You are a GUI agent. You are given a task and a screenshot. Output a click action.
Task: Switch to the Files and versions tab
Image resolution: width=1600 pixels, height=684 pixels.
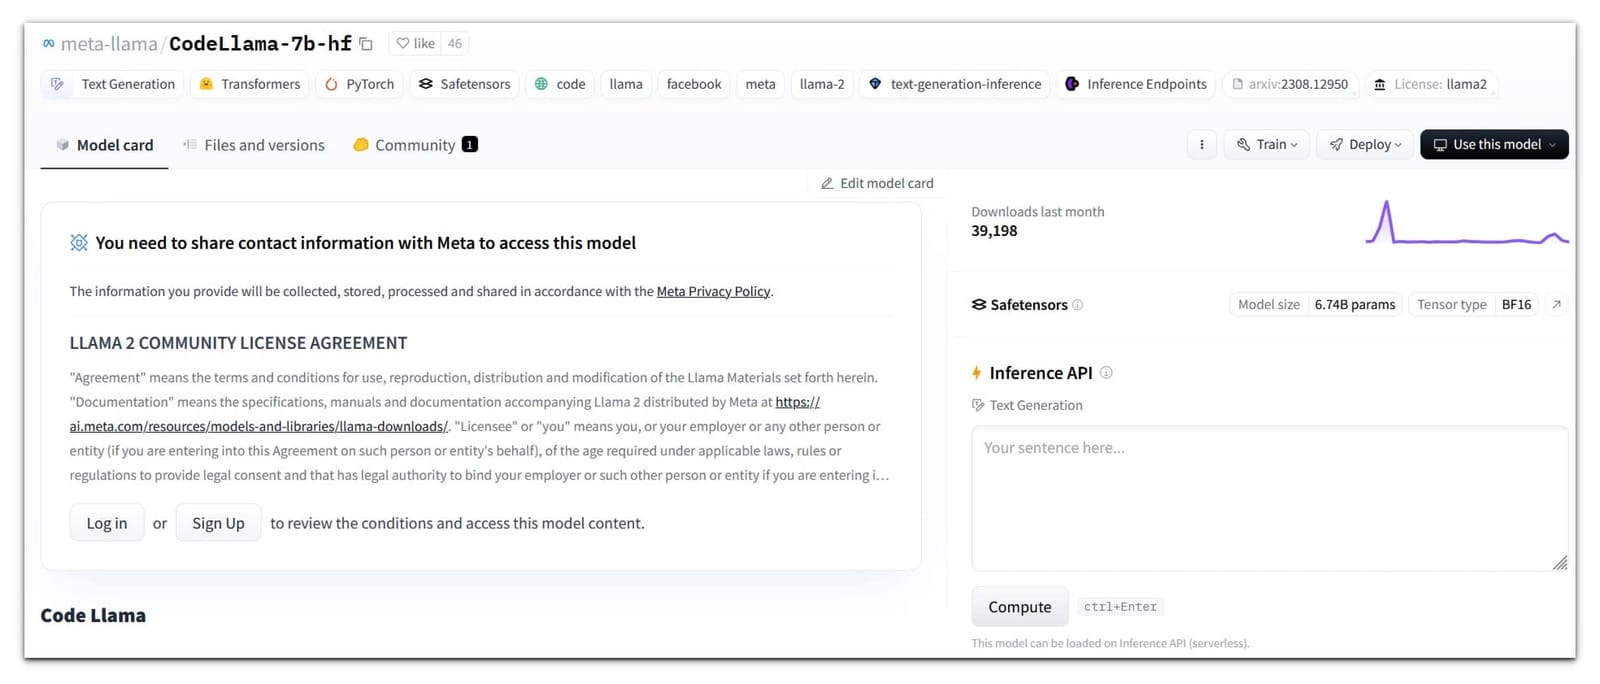click(x=253, y=144)
